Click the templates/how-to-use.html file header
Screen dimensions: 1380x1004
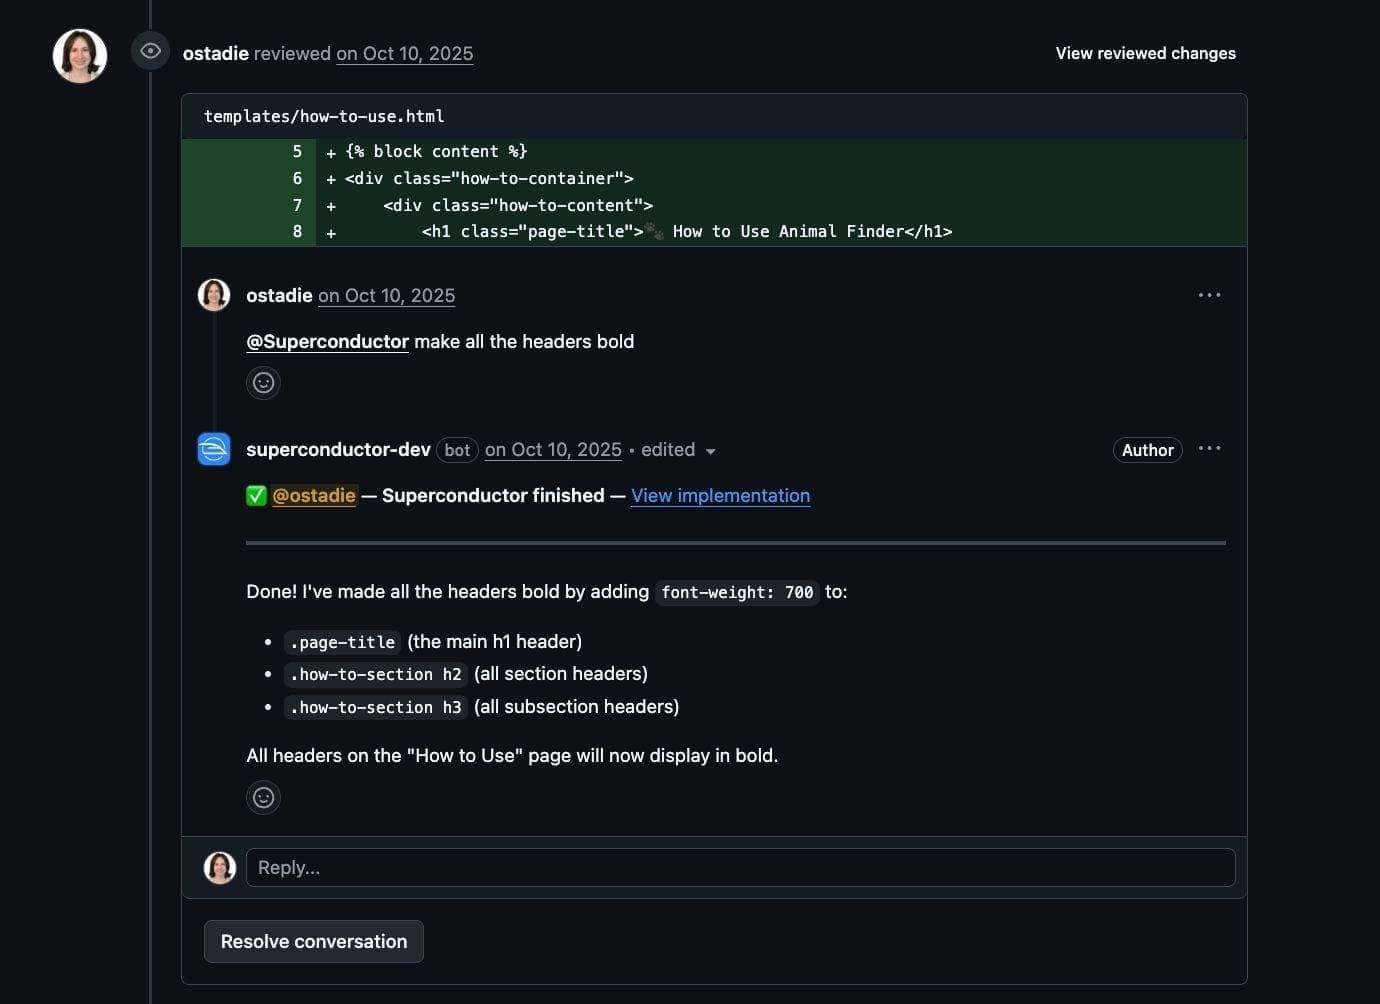click(323, 116)
